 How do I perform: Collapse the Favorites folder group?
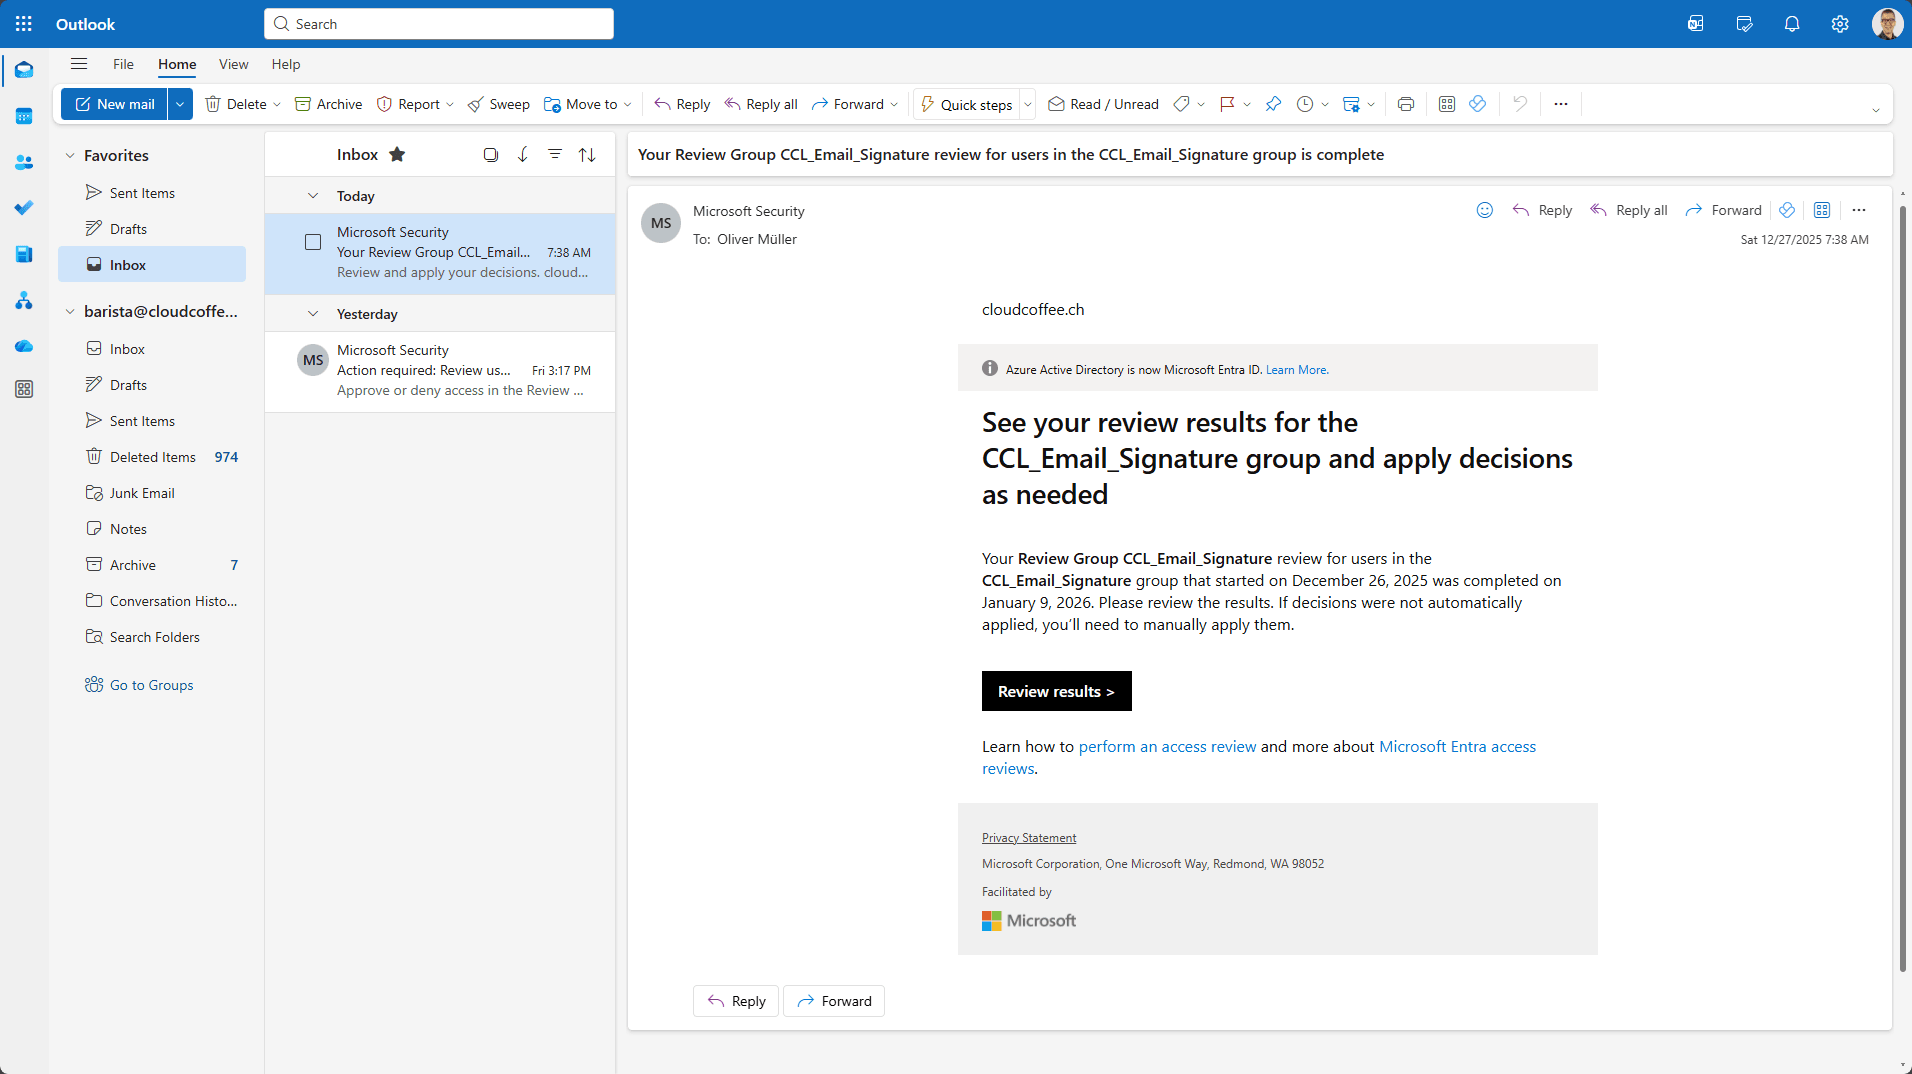pyautogui.click(x=70, y=156)
